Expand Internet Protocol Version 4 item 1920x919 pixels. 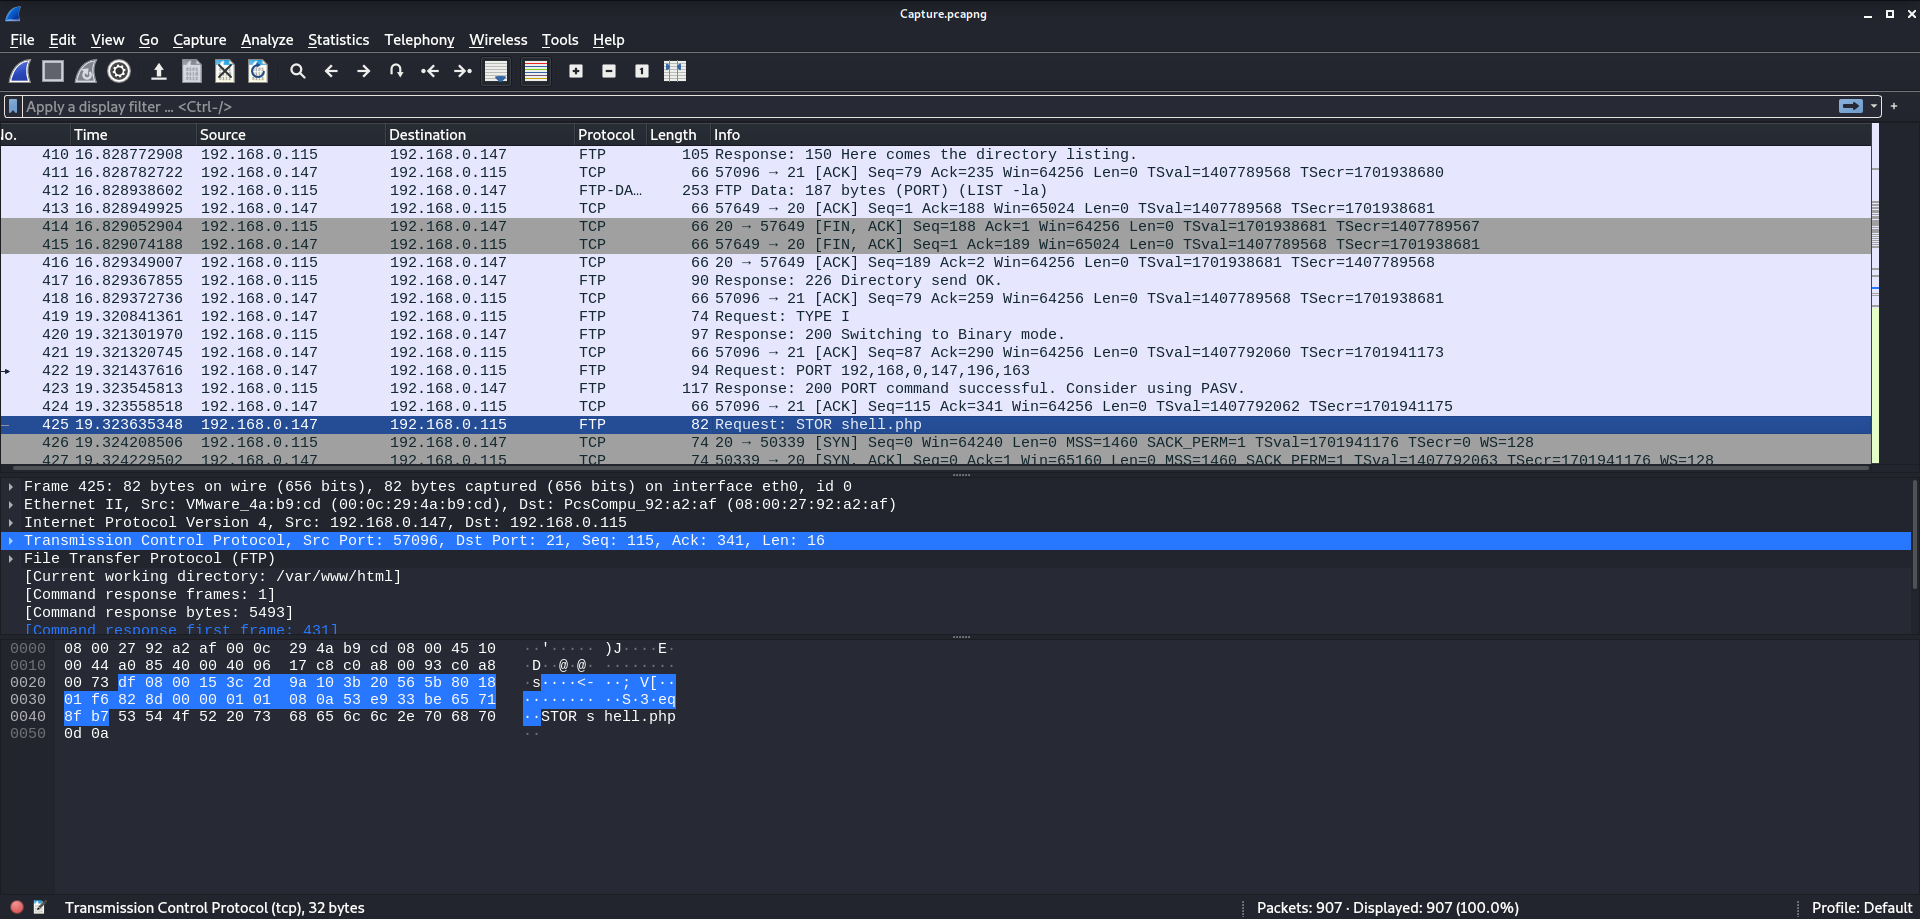click(x=11, y=522)
